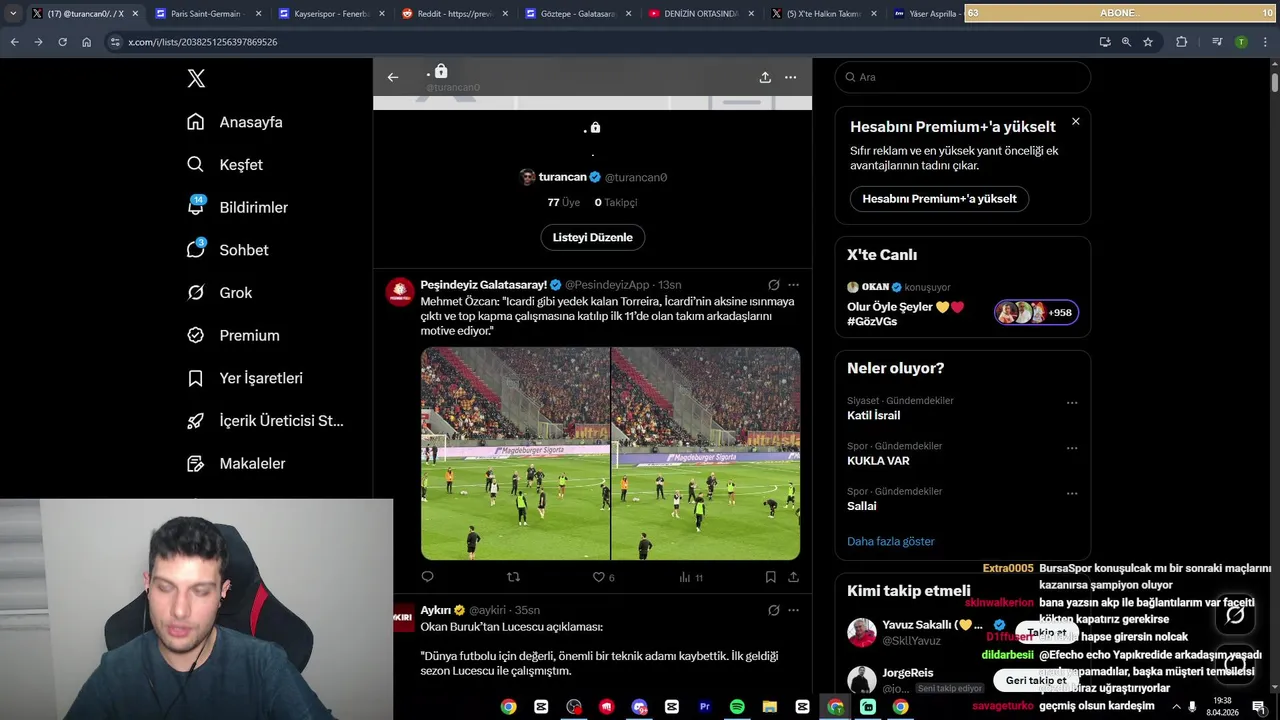
Task: Open Aykırı profile avatar
Action: [x=402, y=617]
